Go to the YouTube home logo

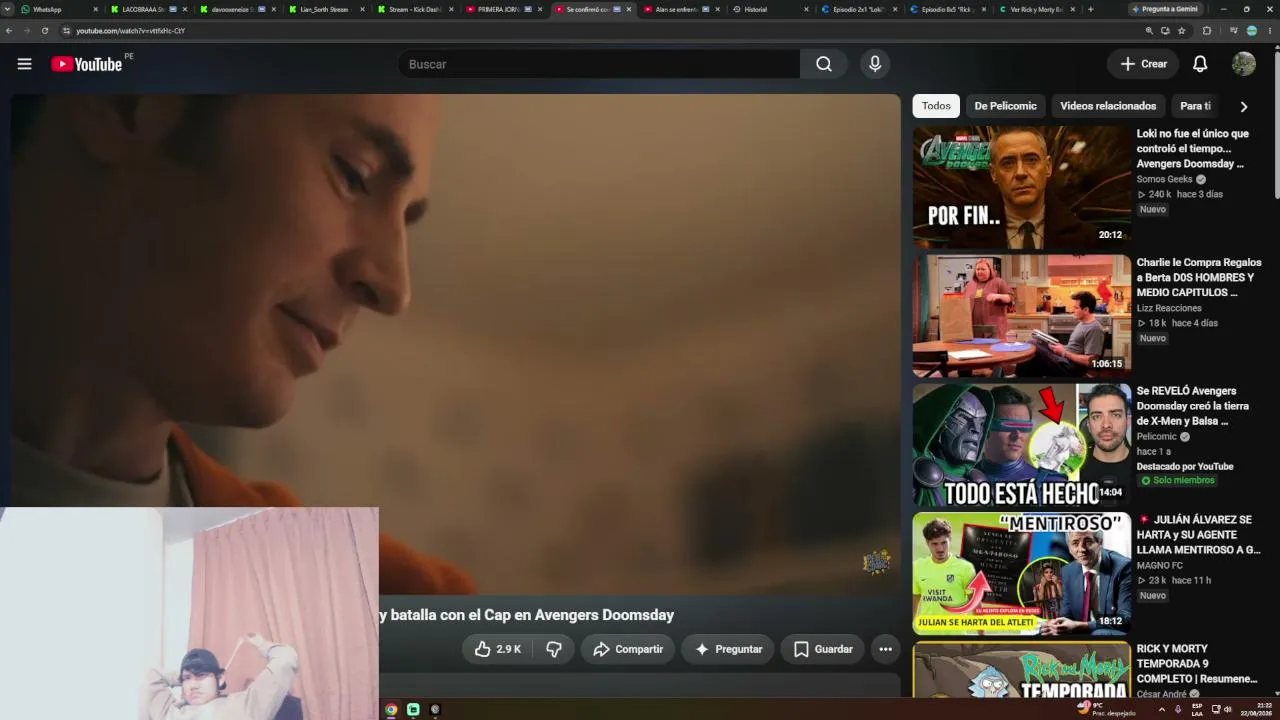(x=86, y=64)
